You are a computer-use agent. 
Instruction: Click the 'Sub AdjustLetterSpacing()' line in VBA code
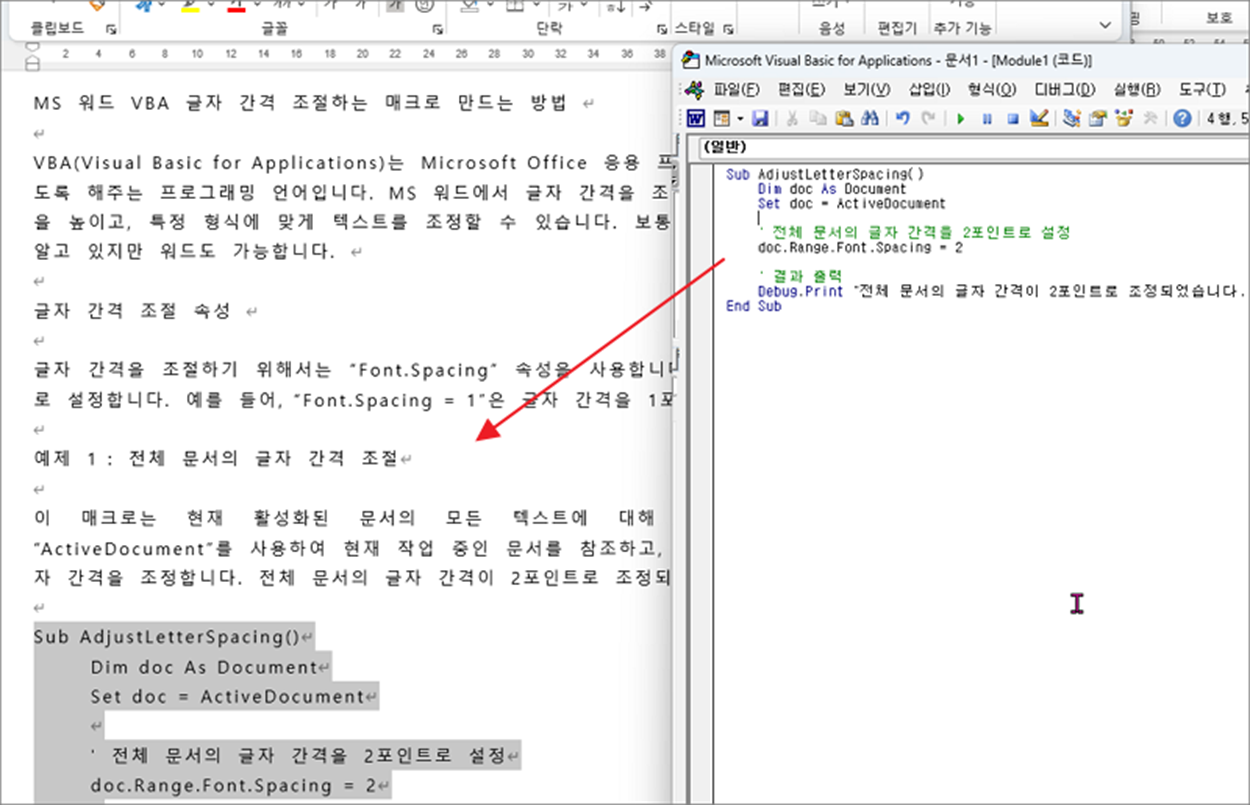(824, 172)
